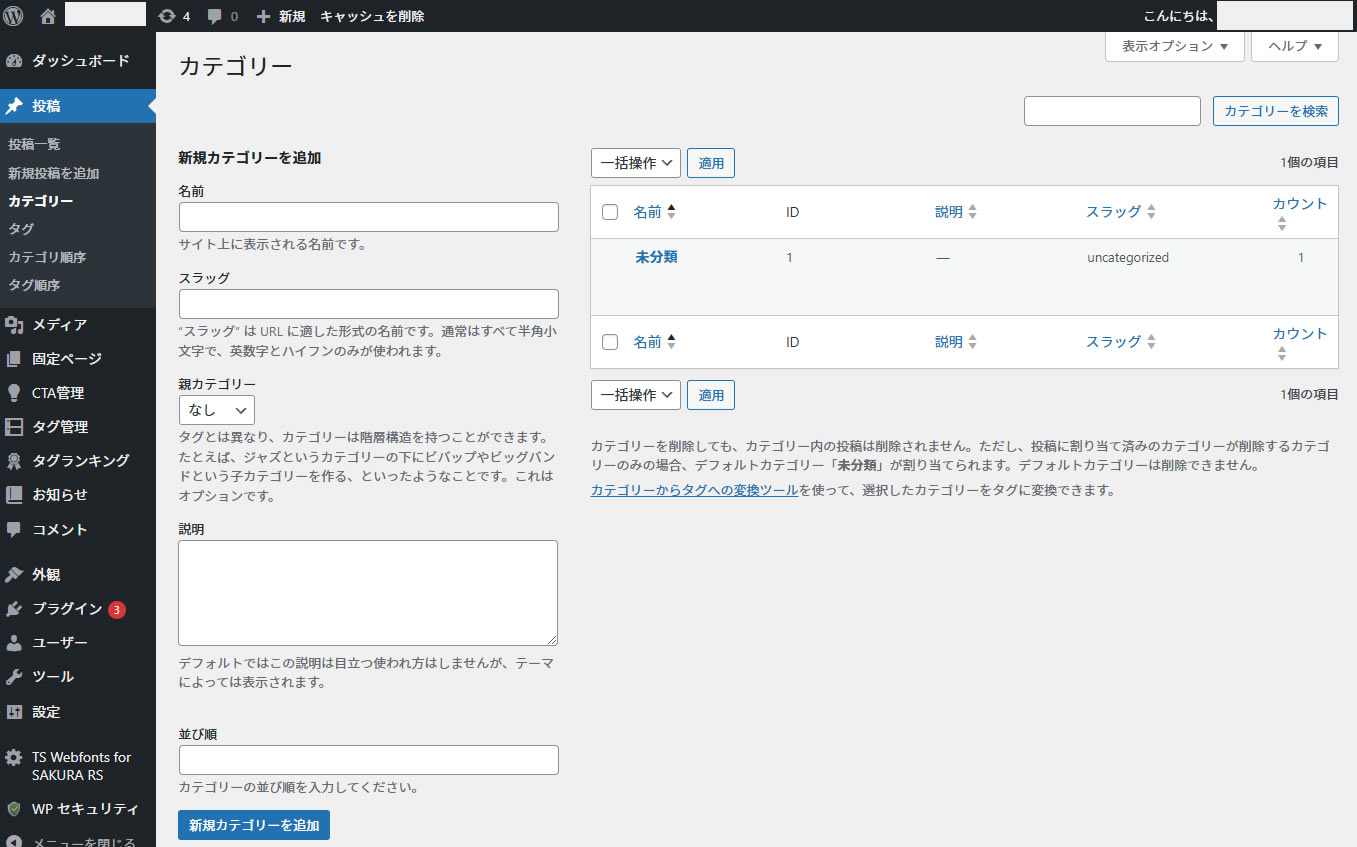1357x847 pixels.
Task: Open the comments bubble icon in admin bar
Action: point(215,17)
